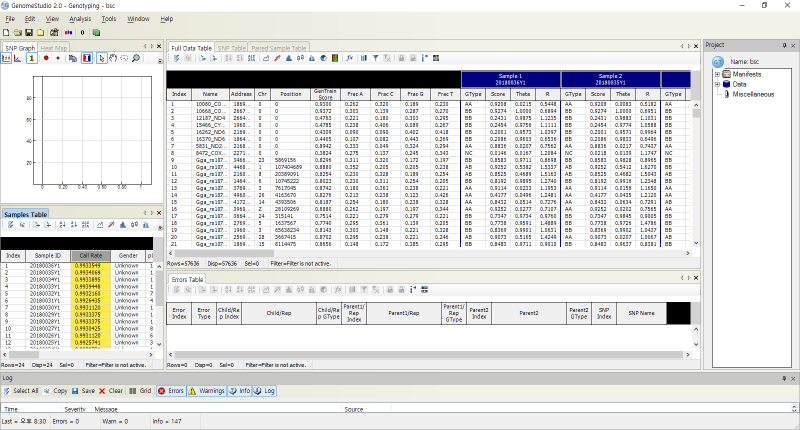
Task: Toggle Warnings filter in Log panel
Action: pyautogui.click(x=207, y=391)
